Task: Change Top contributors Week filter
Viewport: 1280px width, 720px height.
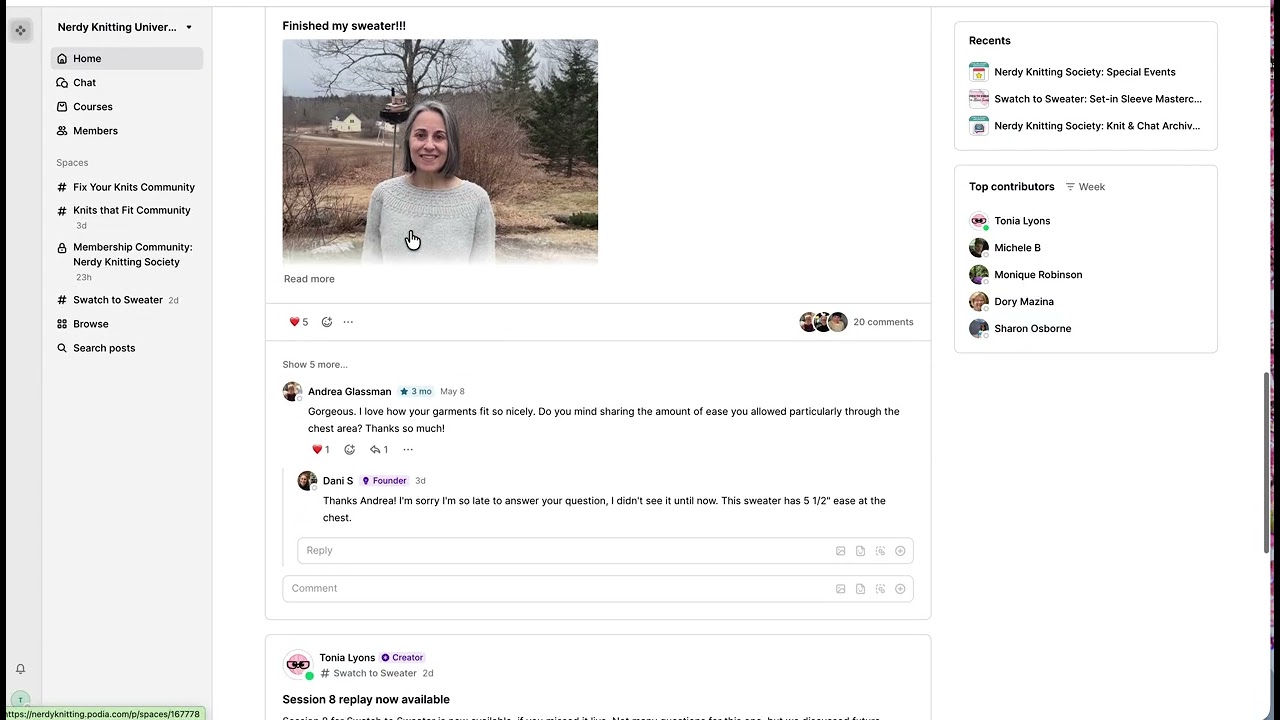Action: 1085,187
